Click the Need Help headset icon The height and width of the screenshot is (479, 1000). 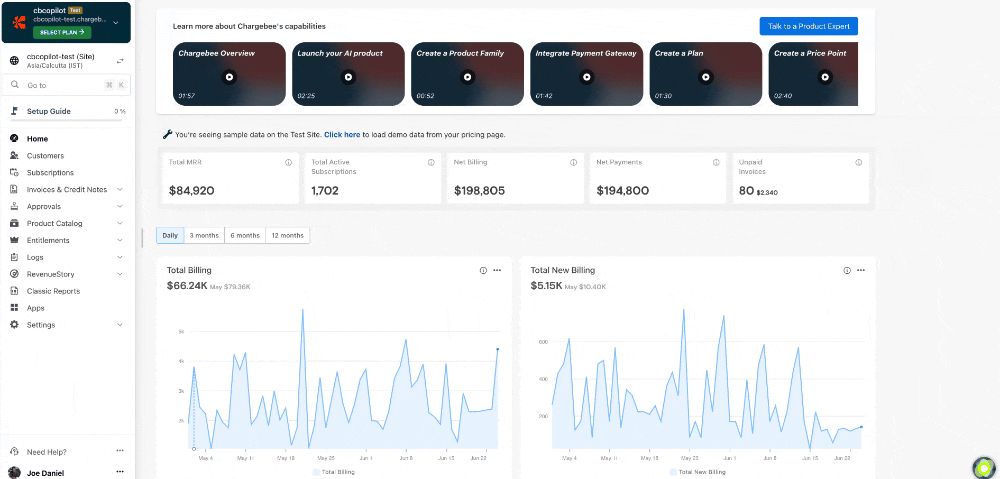coord(14,452)
